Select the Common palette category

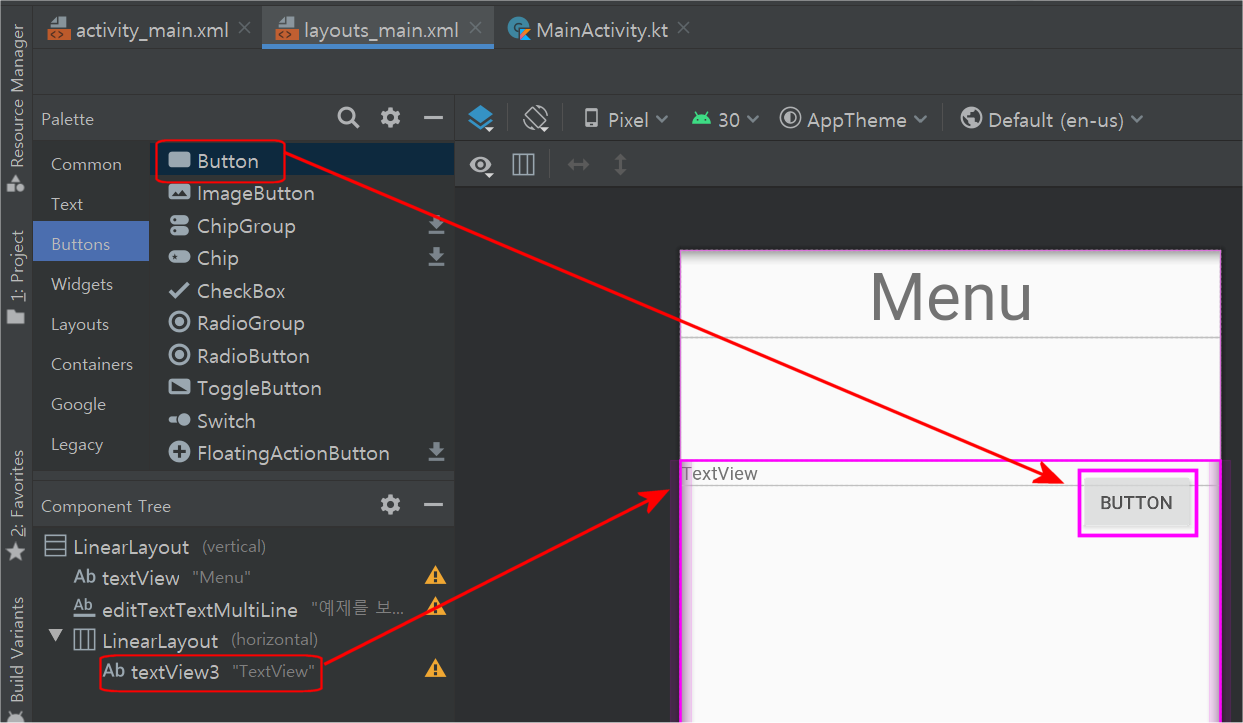91,164
